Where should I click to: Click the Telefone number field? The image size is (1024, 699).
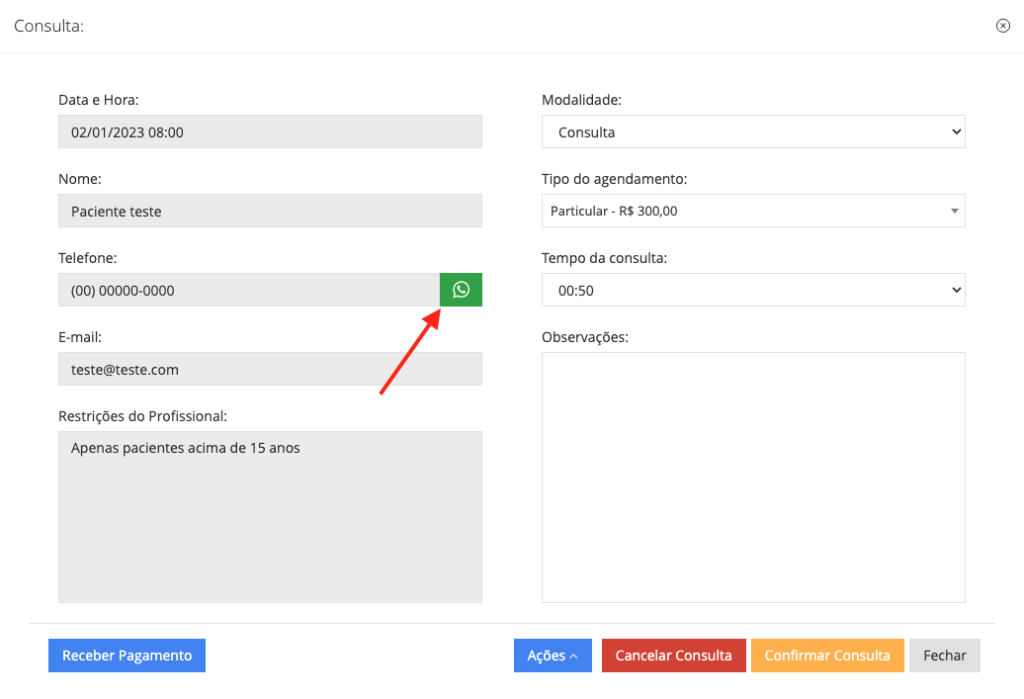pyautogui.click(x=249, y=290)
